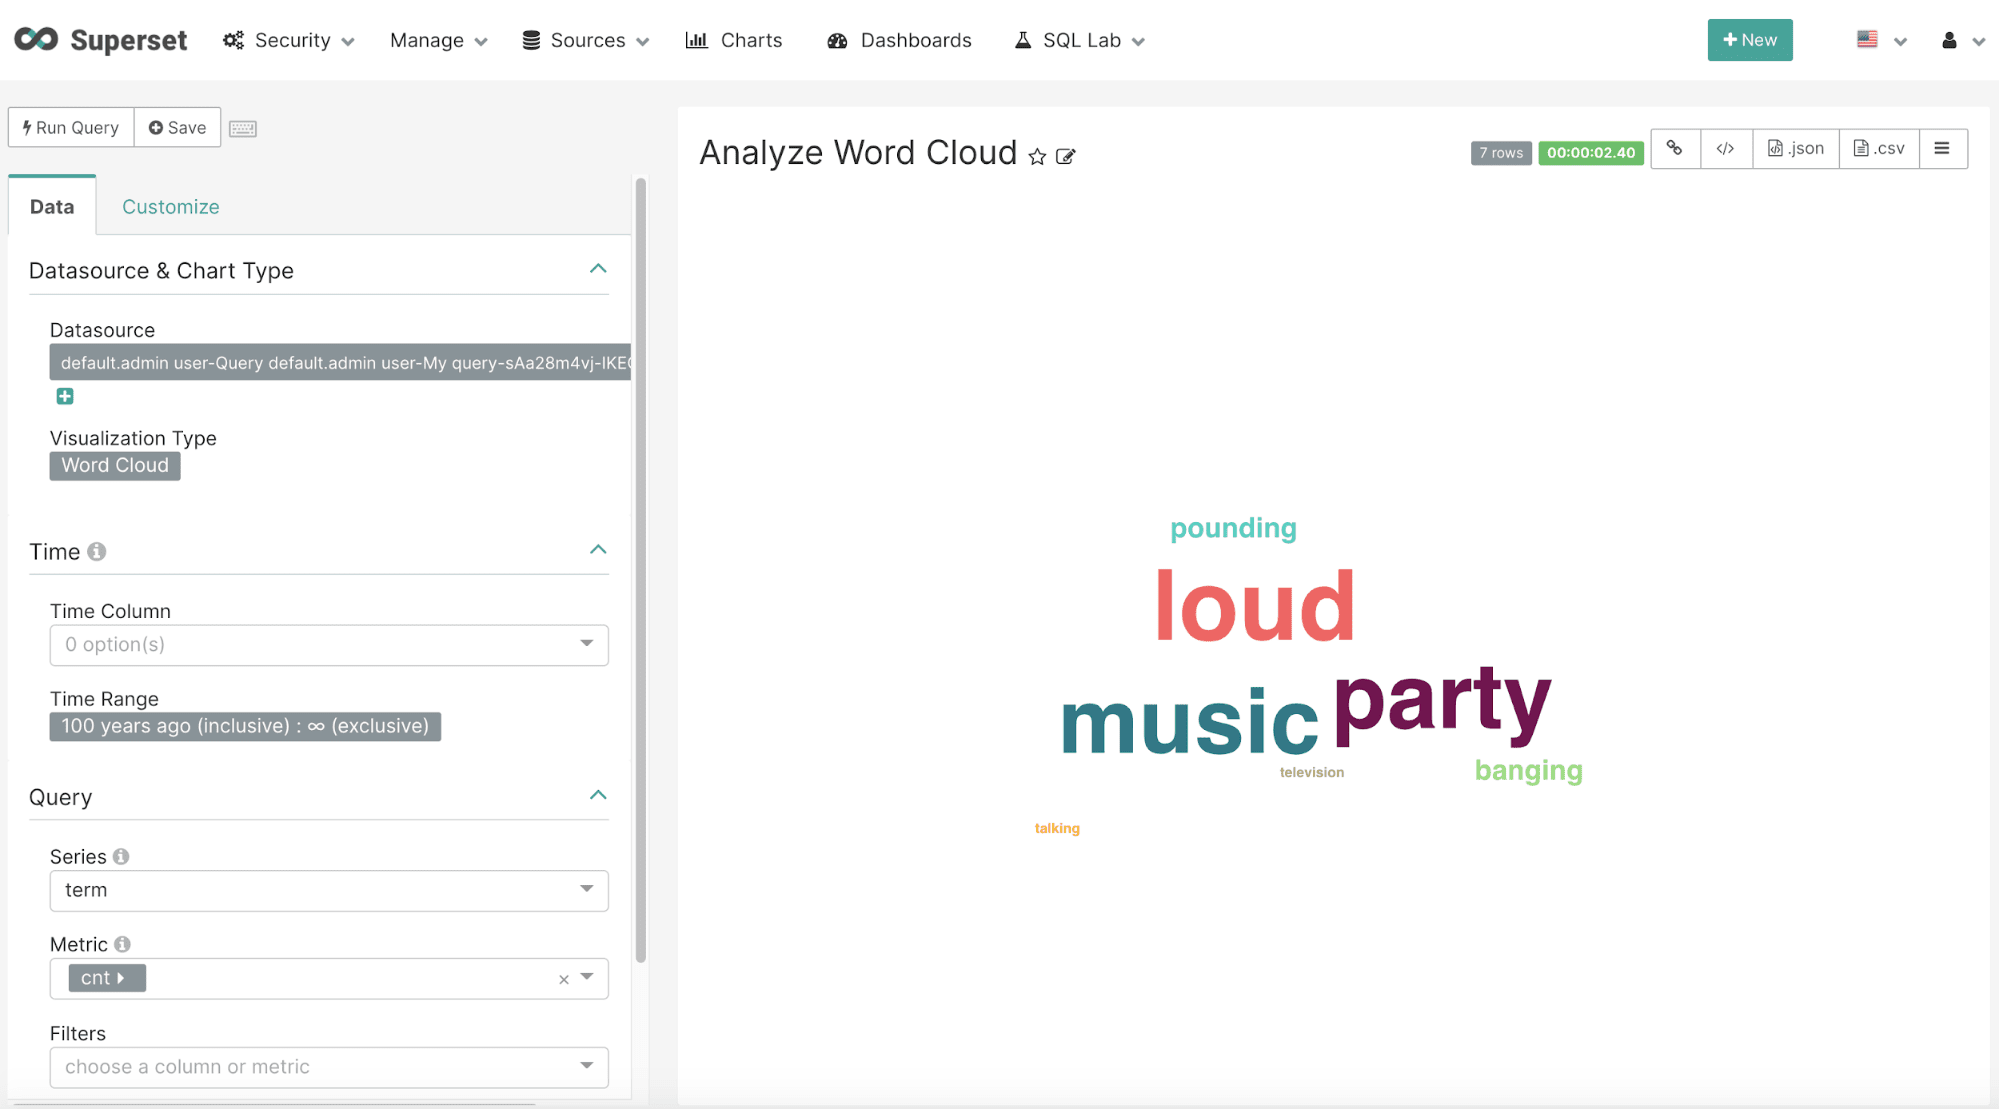Image resolution: width=1999 pixels, height=1110 pixels.
Task: Edit the cnt metric tag
Action: tap(107, 978)
